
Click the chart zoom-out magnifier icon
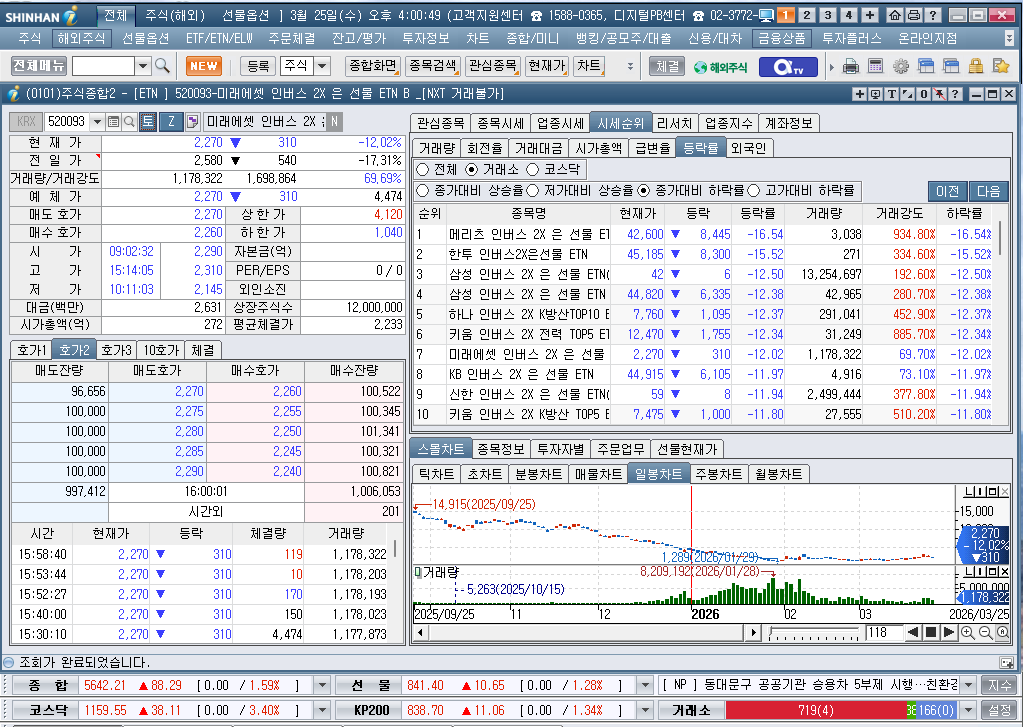[985, 632]
